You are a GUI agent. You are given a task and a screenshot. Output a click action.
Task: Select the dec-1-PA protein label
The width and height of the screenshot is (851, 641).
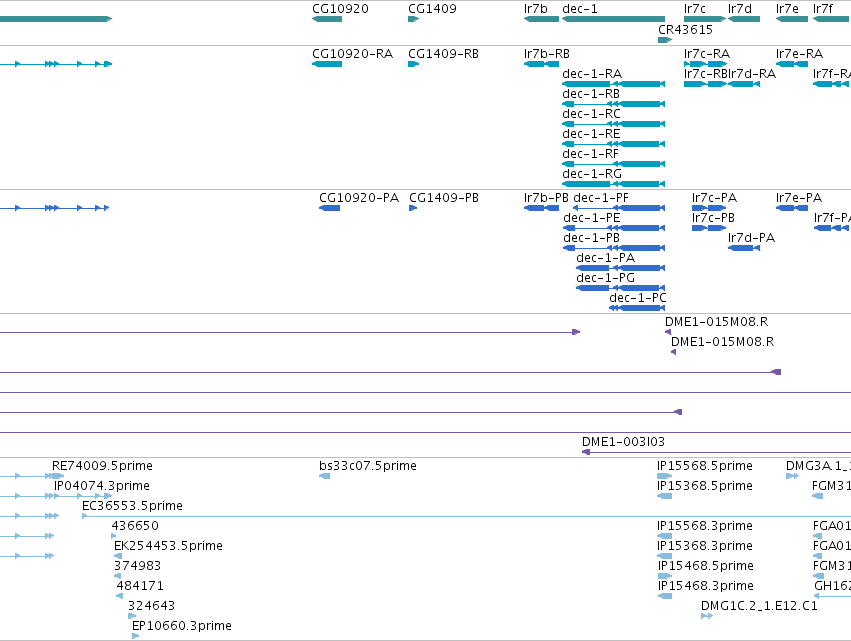[x=606, y=257]
